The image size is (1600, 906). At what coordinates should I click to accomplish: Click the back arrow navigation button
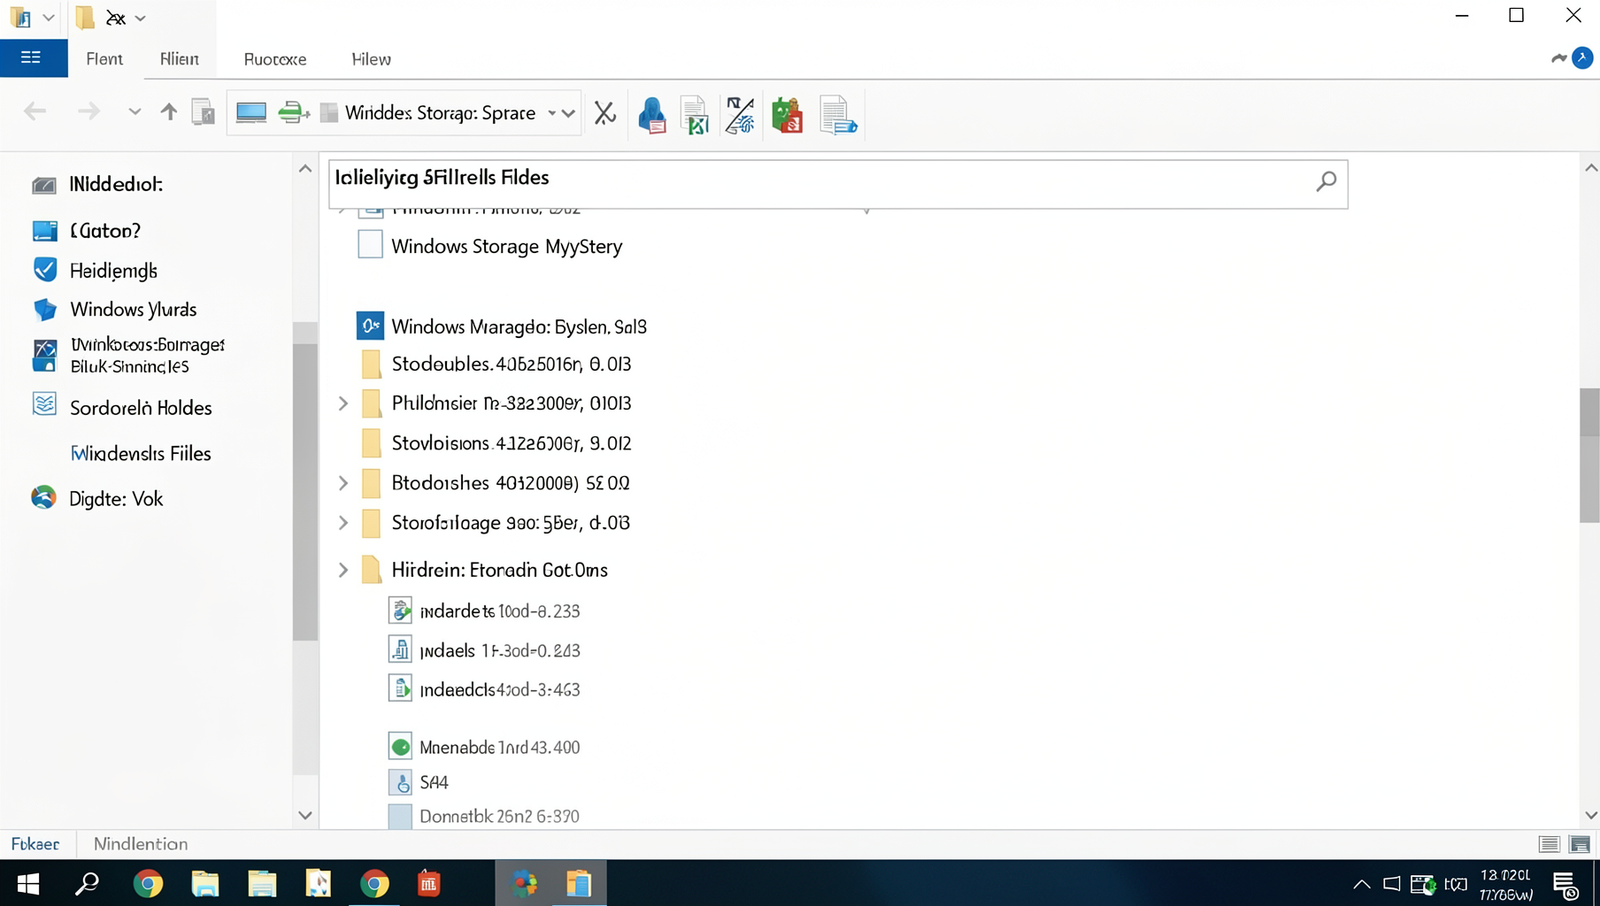click(35, 112)
